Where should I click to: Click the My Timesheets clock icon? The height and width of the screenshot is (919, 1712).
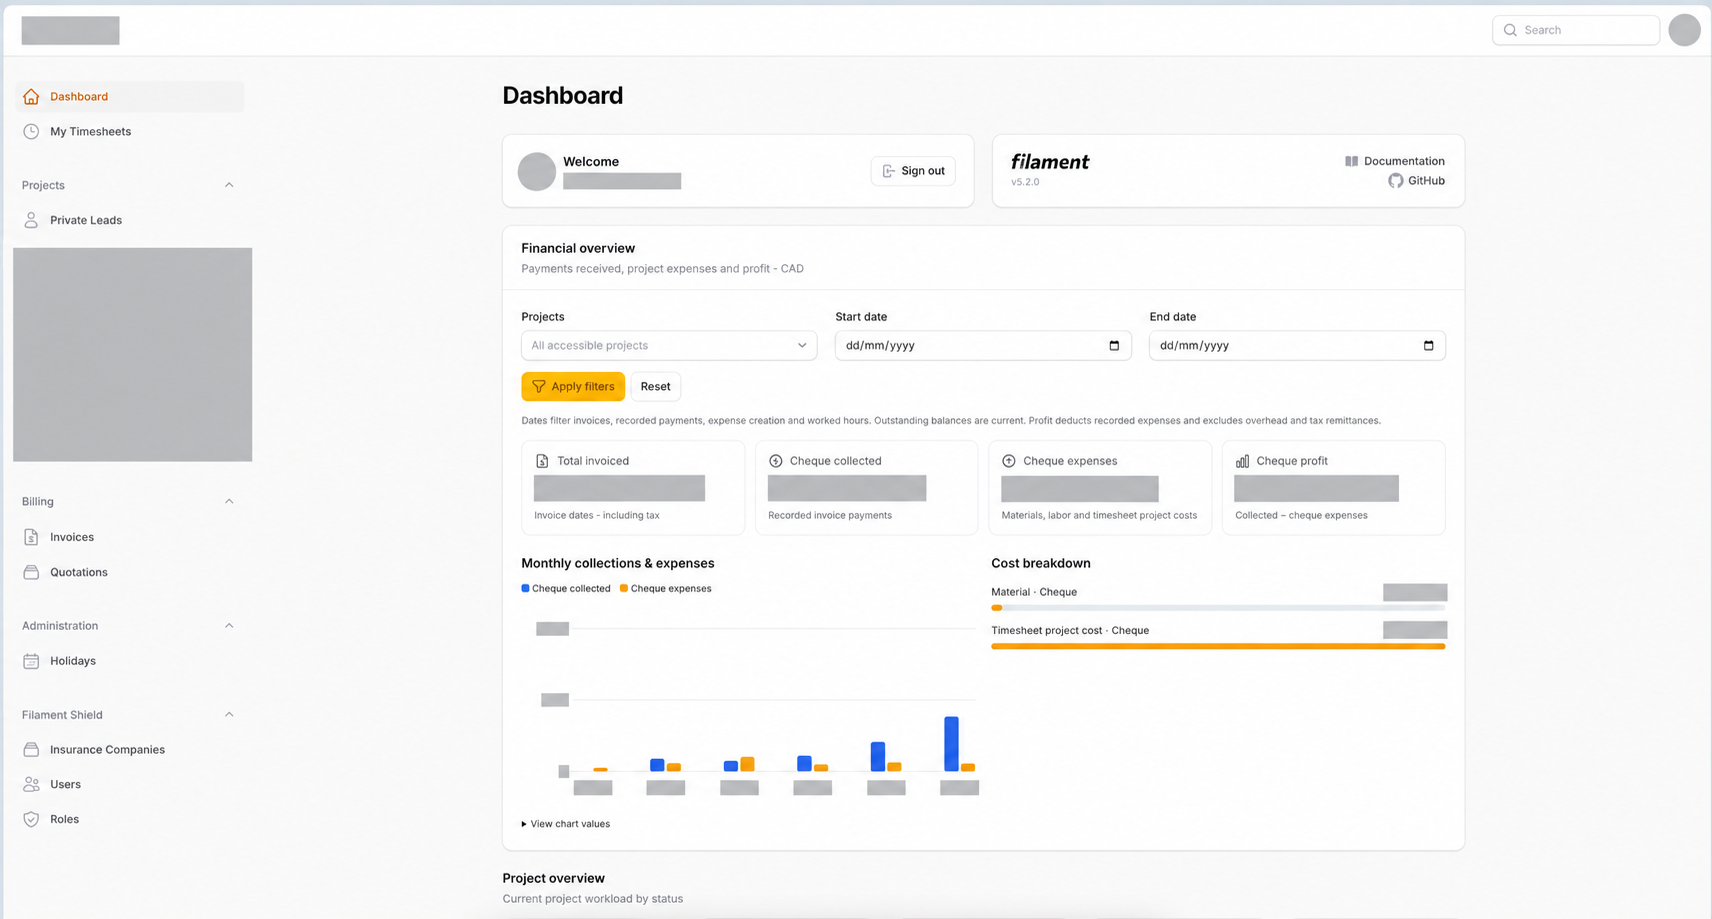pos(31,132)
